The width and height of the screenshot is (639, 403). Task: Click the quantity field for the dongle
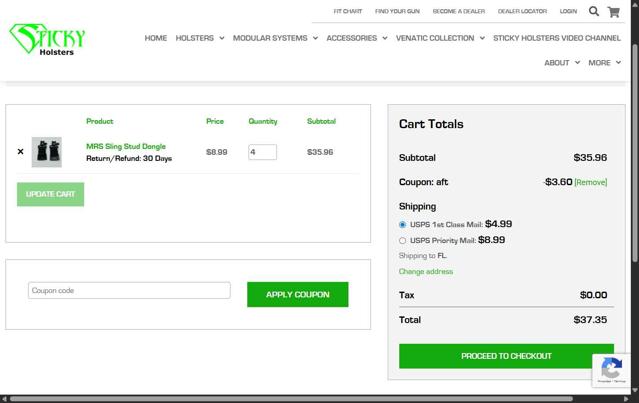262,152
